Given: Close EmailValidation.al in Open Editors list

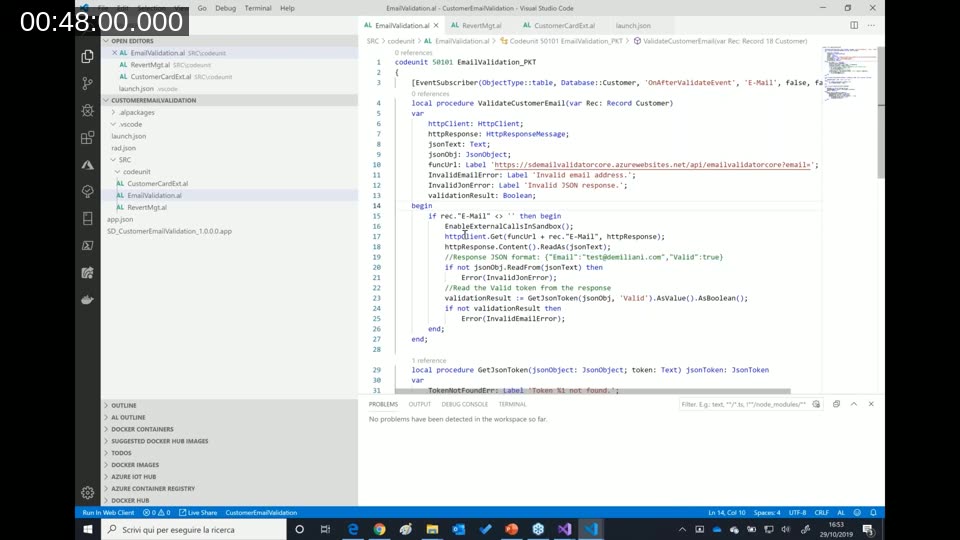Looking at the screenshot, I should point(114,53).
